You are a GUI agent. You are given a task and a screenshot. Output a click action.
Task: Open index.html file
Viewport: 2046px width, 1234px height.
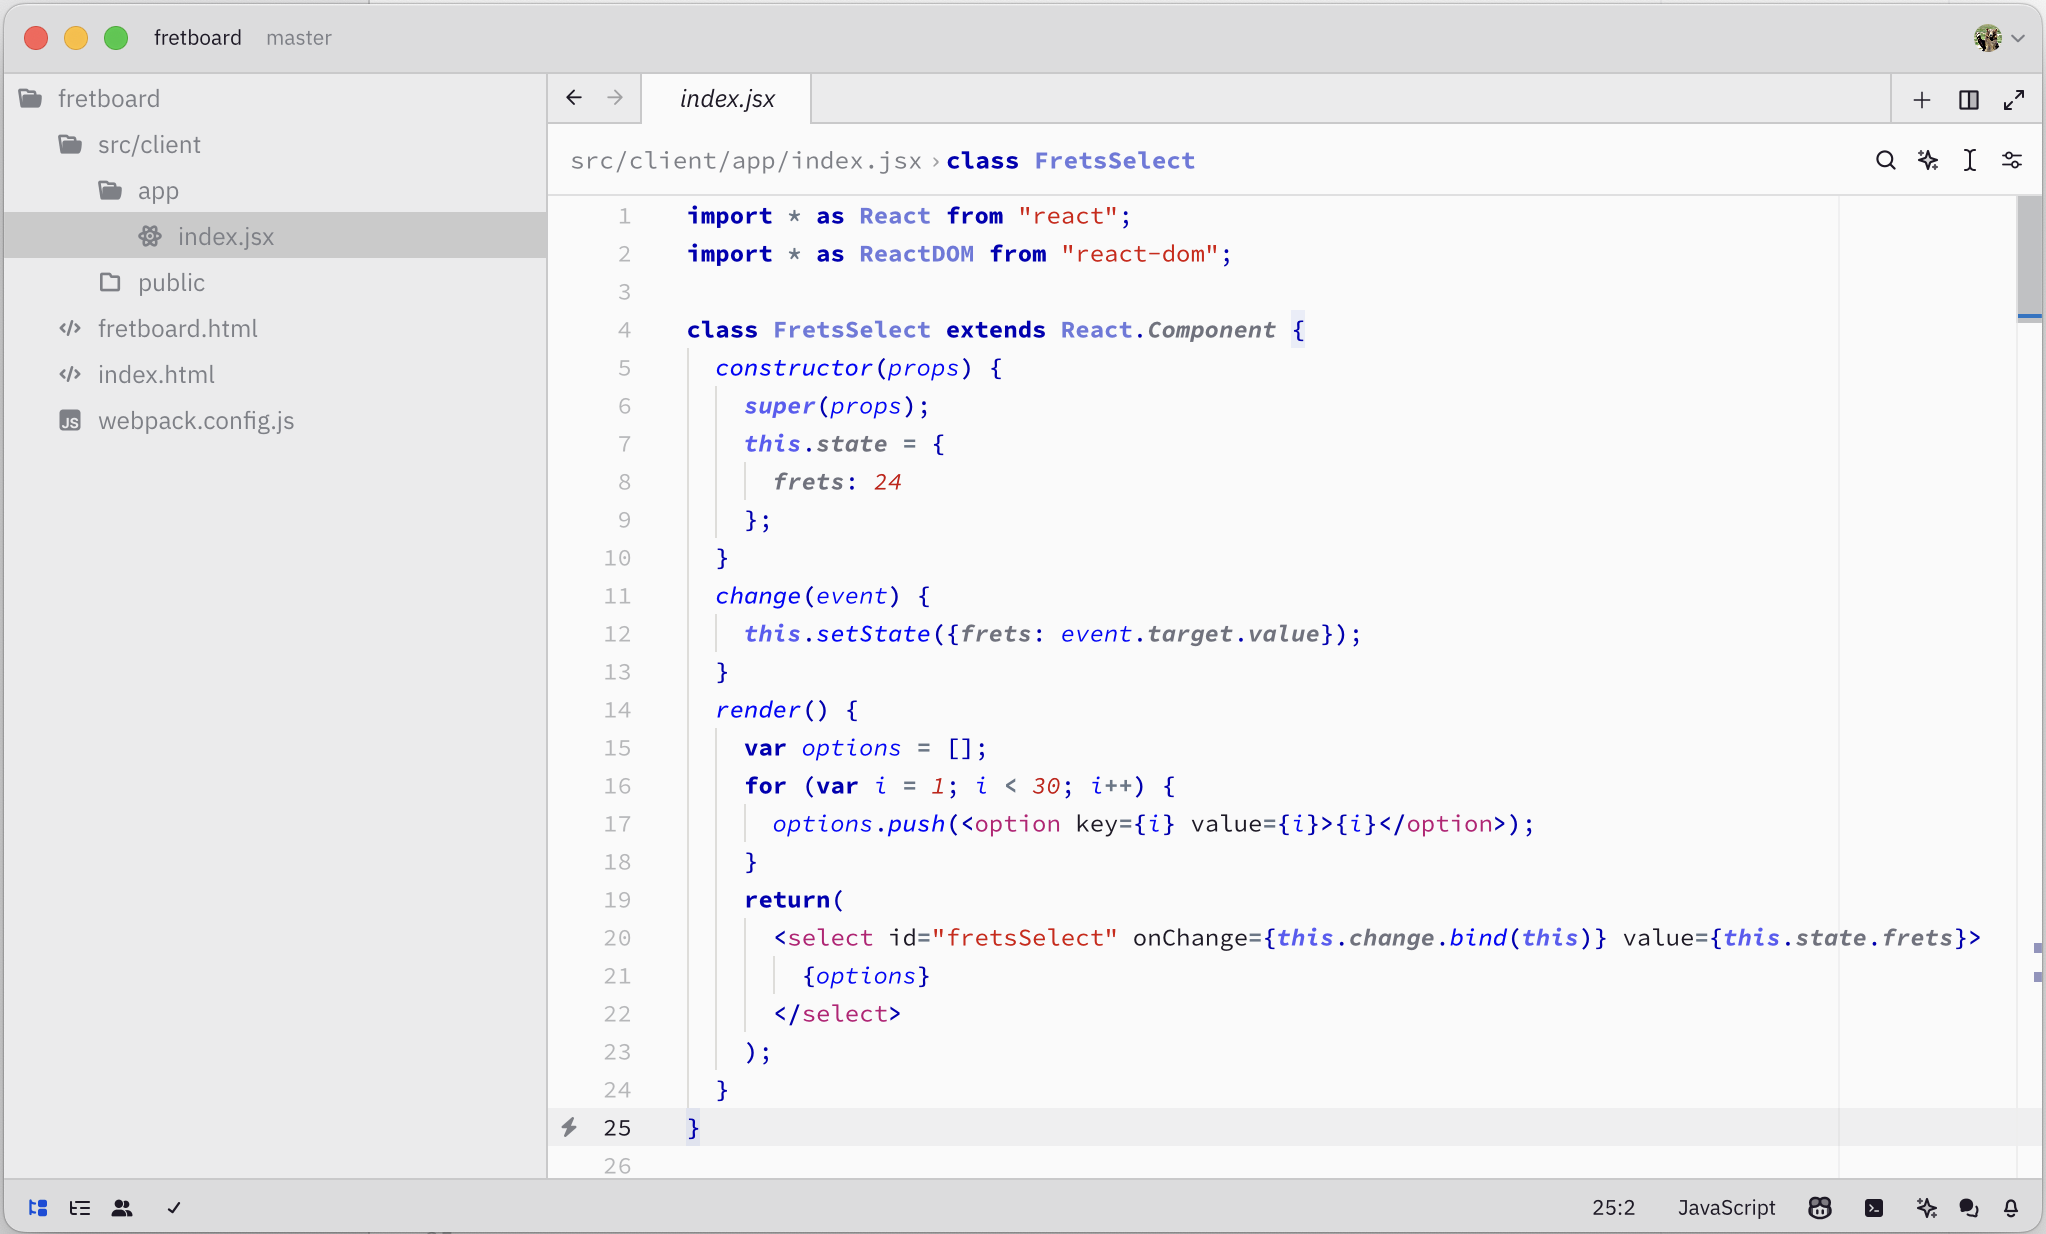pyautogui.click(x=275, y=374)
